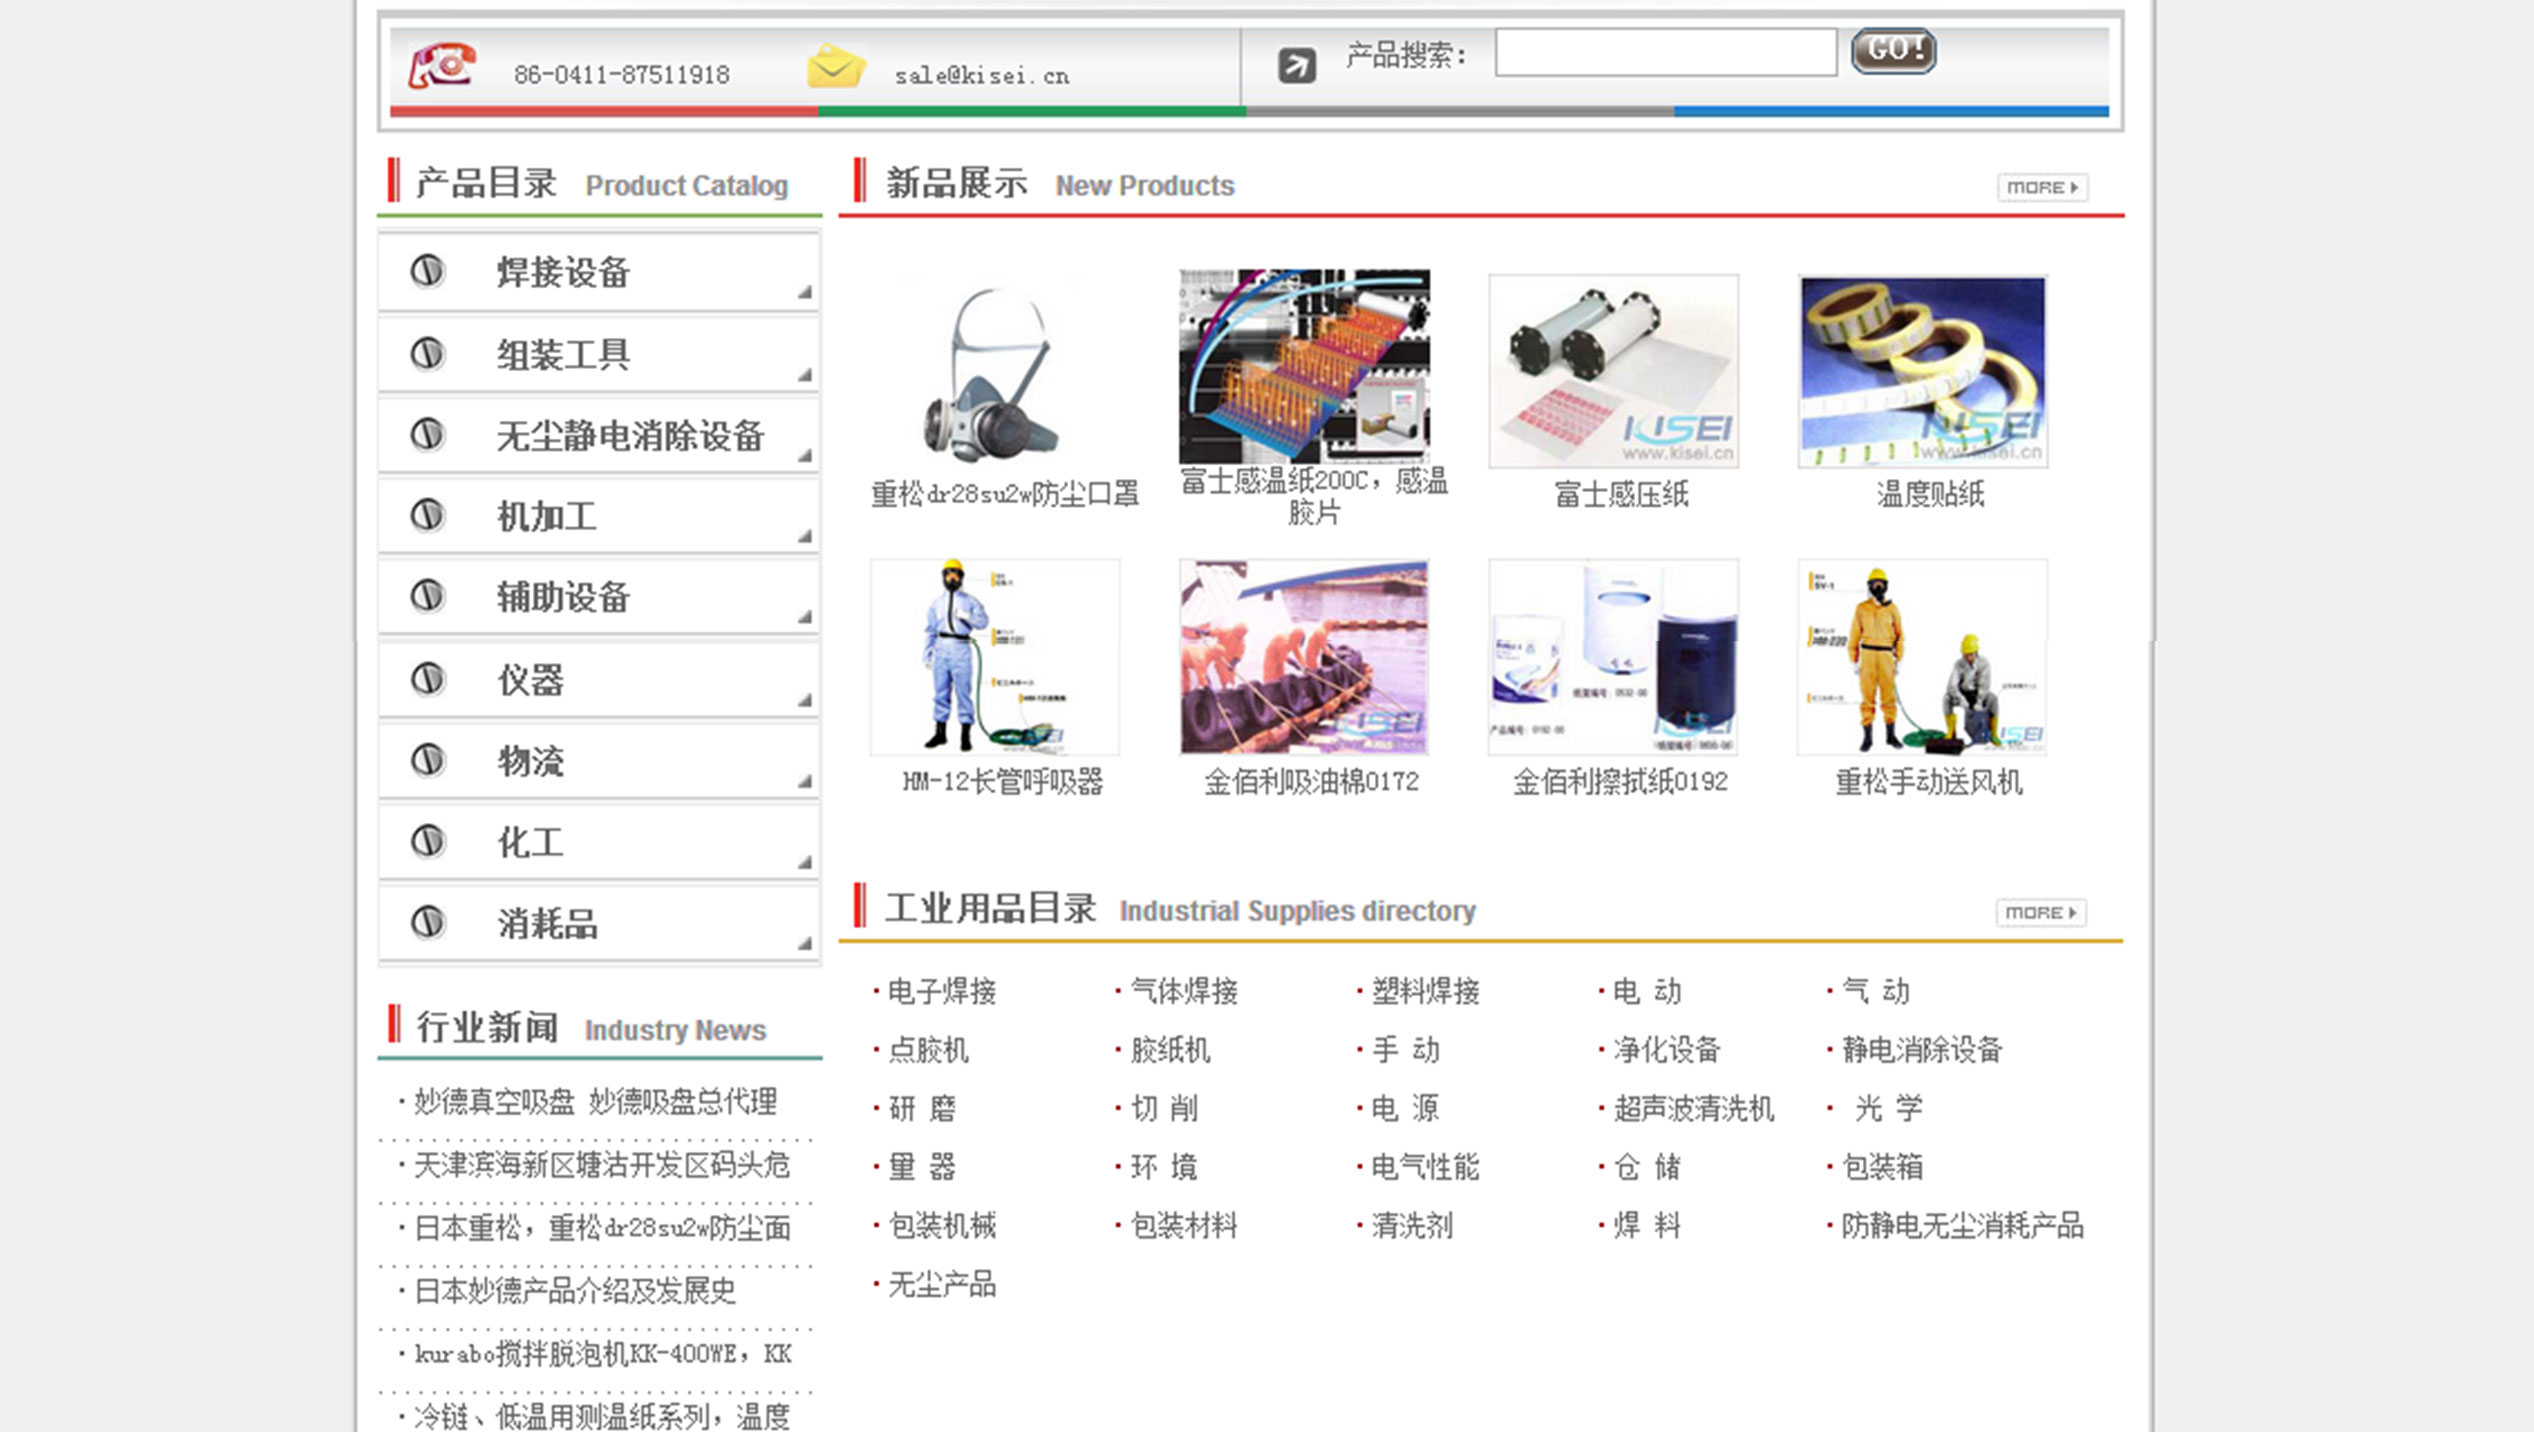Open the 温度贴纸 product thumbnail
Image resolution: width=2534 pixels, height=1432 pixels.
click(1922, 372)
